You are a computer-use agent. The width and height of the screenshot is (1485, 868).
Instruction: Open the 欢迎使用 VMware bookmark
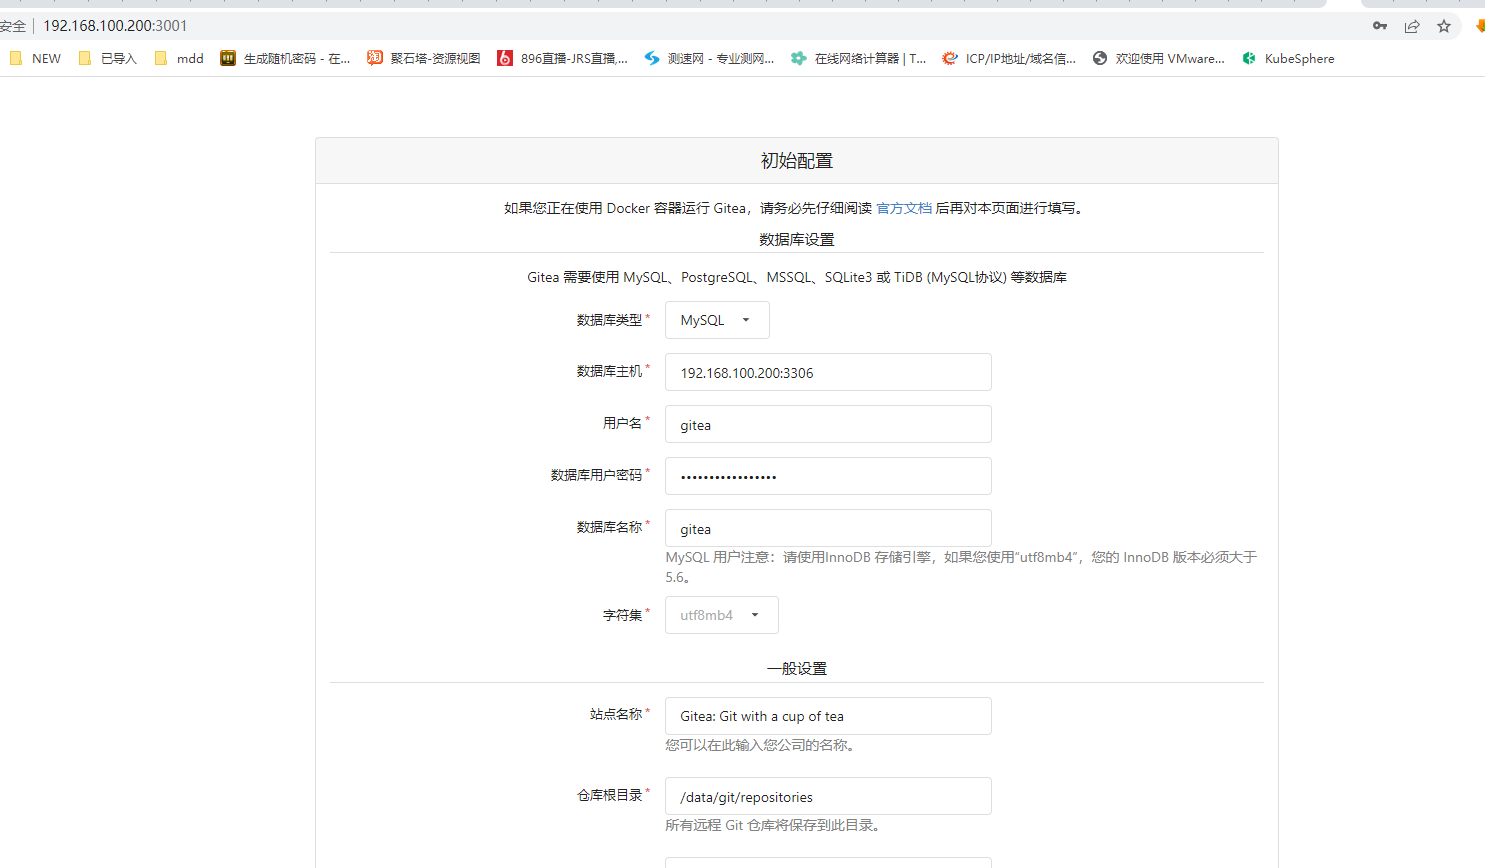pyautogui.click(x=1158, y=58)
